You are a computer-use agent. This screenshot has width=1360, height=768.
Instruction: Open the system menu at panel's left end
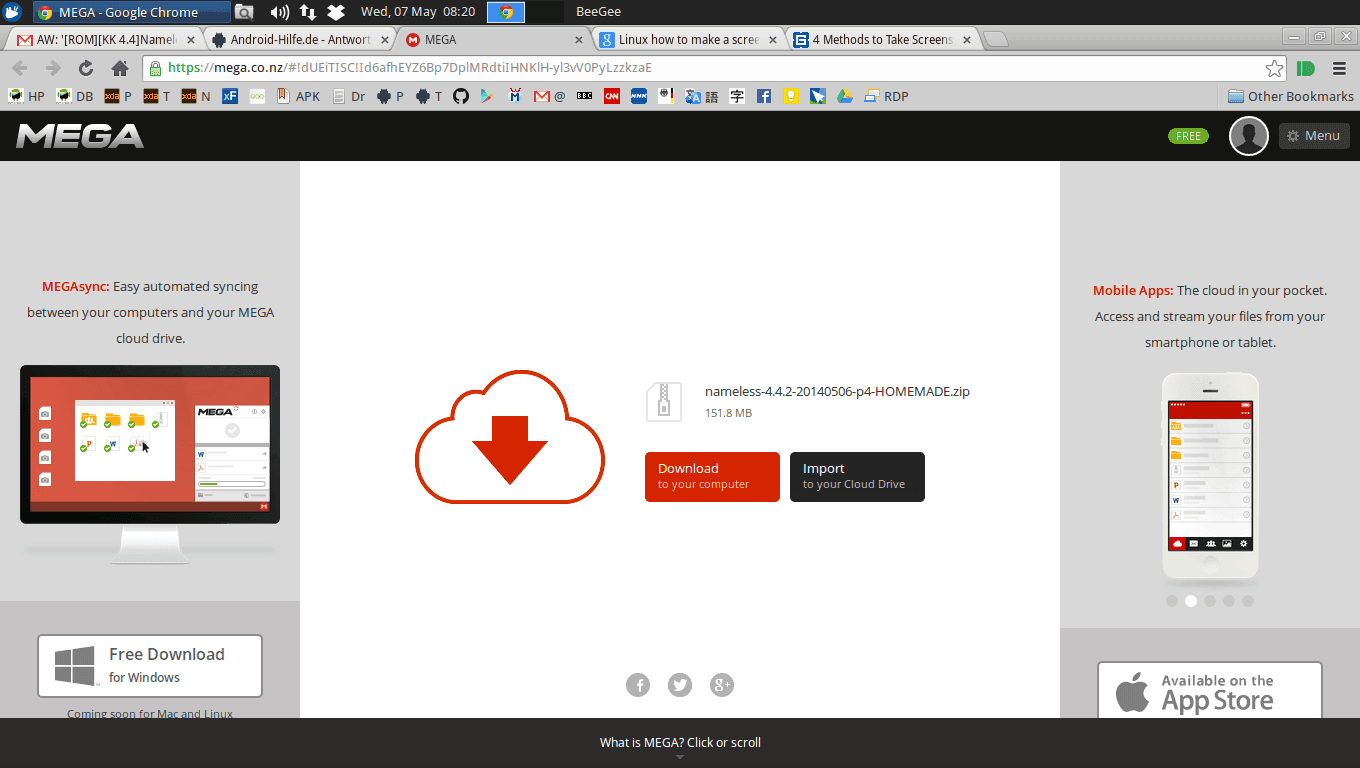tap(13, 12)
